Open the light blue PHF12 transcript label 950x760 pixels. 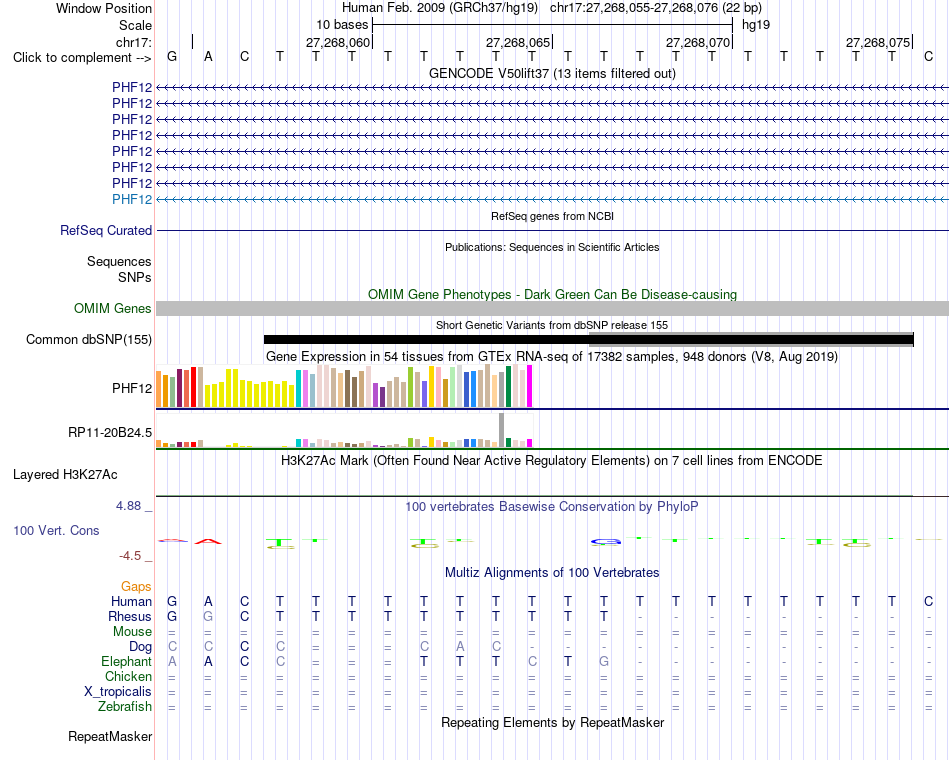131,199
